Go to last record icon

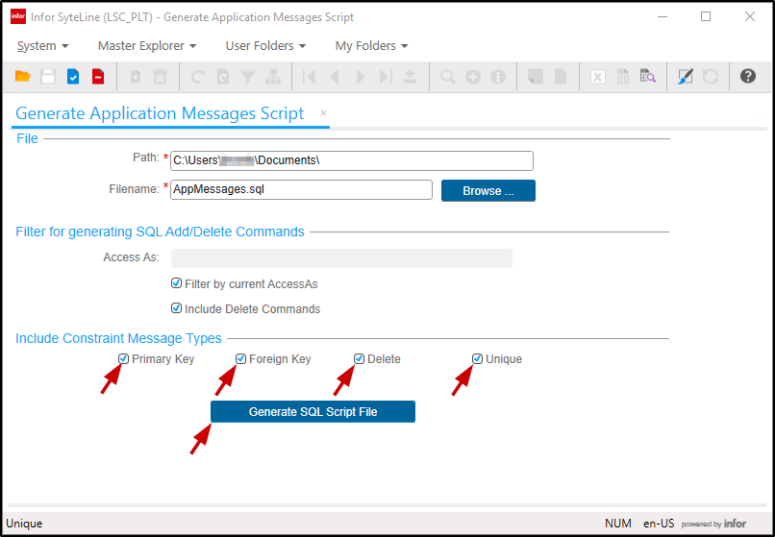386,77
